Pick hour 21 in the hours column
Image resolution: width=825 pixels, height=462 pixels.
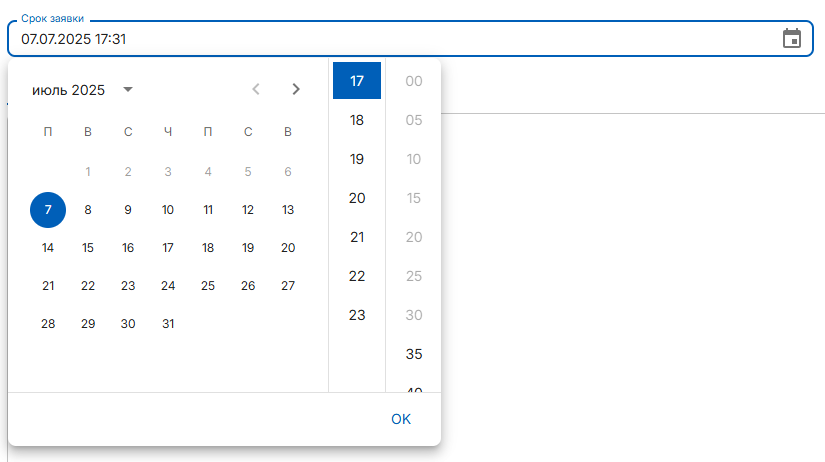(x=357, y=237)
